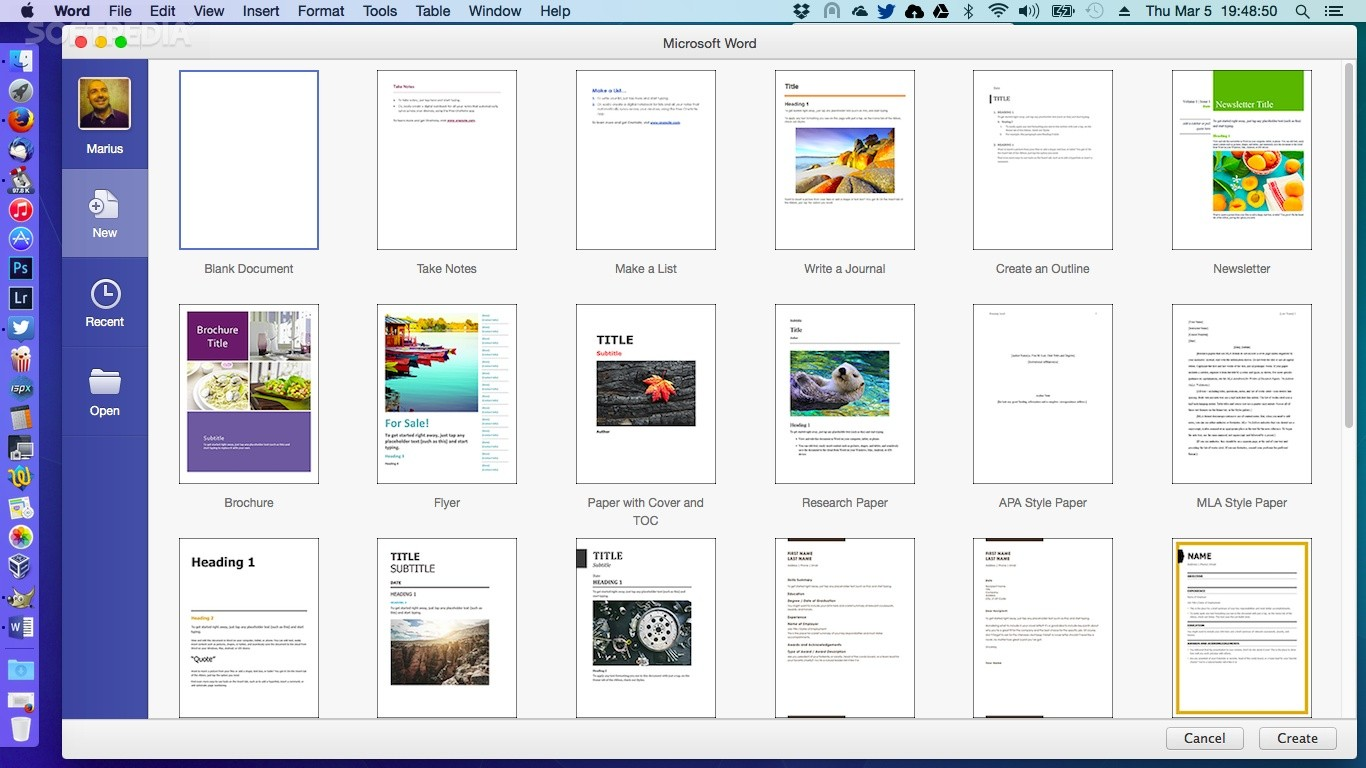The width and height of the screenshot is (1366, 768).
Task: Open the Wi-Fi status menu
Action: tap(997, 11)
